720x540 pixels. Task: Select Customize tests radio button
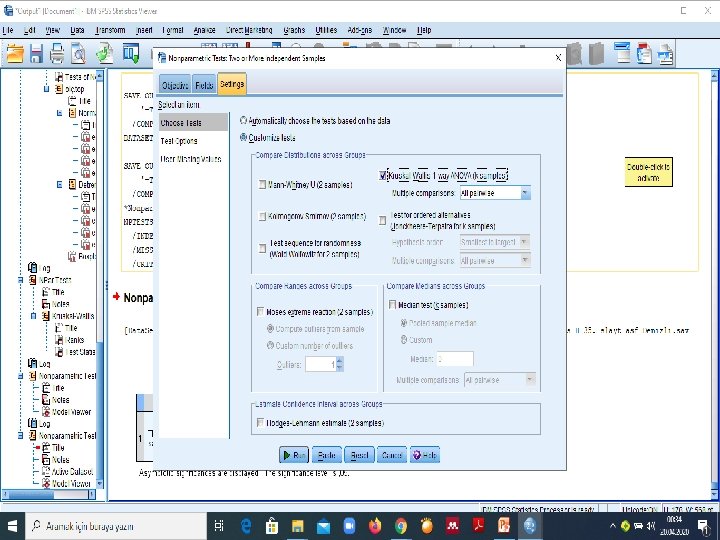[x=243, y=138]
